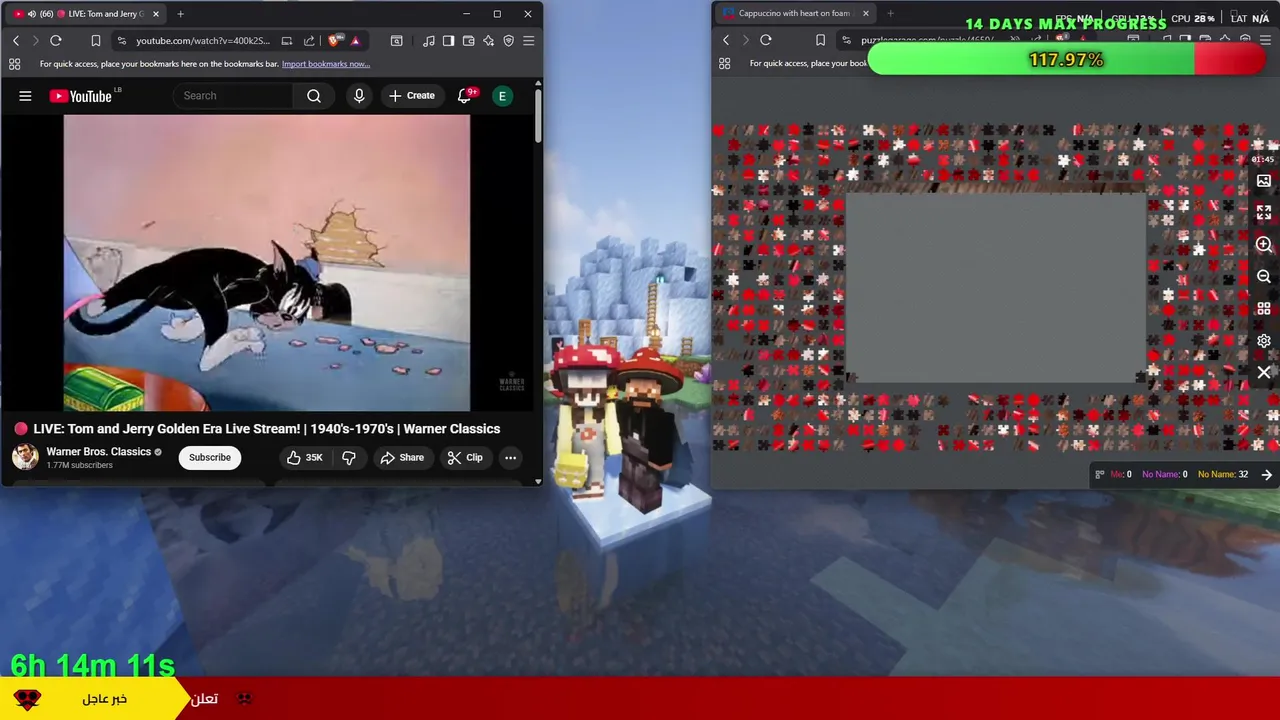
Task: Click the YouTube logo to go home
Action: (81, 96)
